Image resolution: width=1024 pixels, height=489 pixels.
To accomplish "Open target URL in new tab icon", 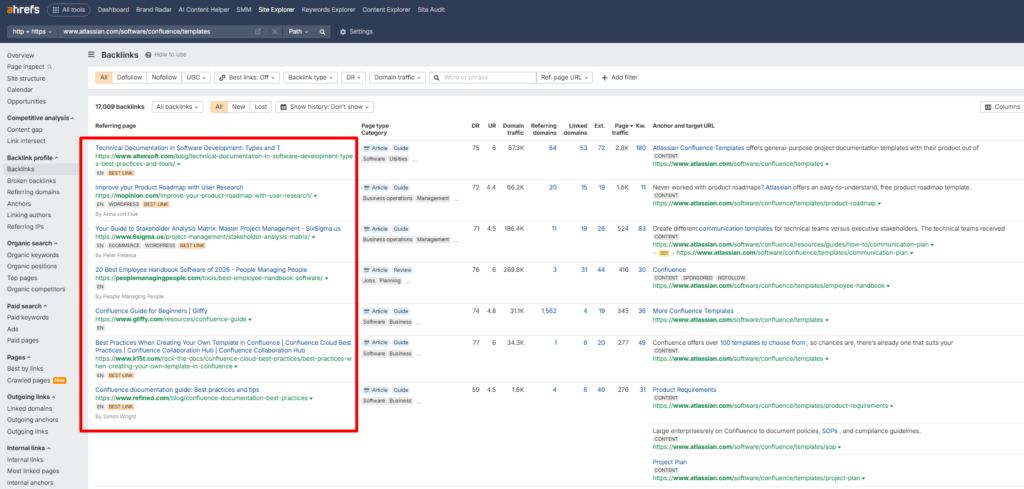I will (x=258, y=31).
